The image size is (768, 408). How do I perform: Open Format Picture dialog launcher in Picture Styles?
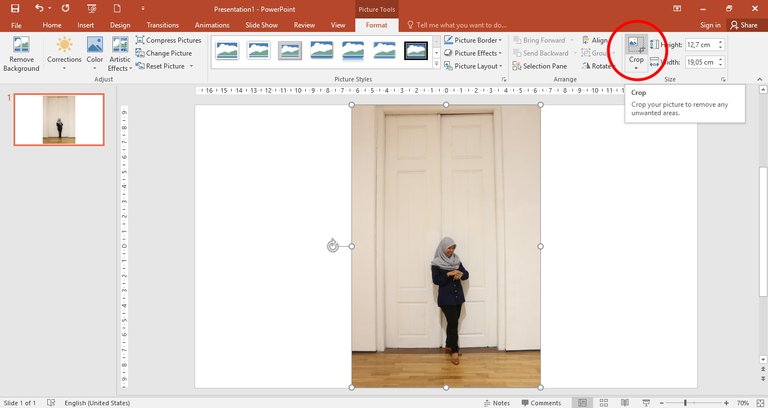point(504,79)
